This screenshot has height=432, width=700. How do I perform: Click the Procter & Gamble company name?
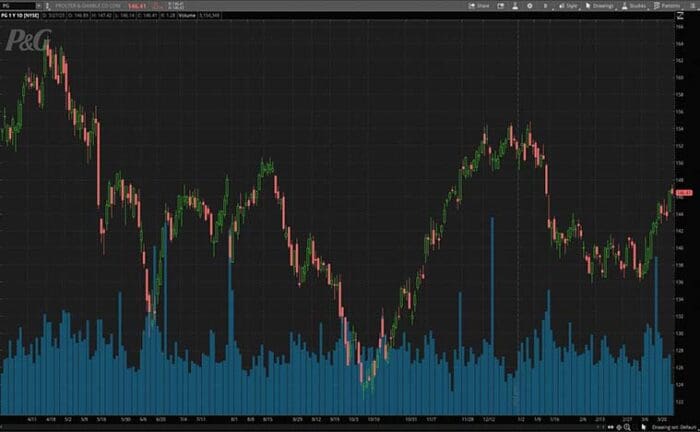coord(88,6)
